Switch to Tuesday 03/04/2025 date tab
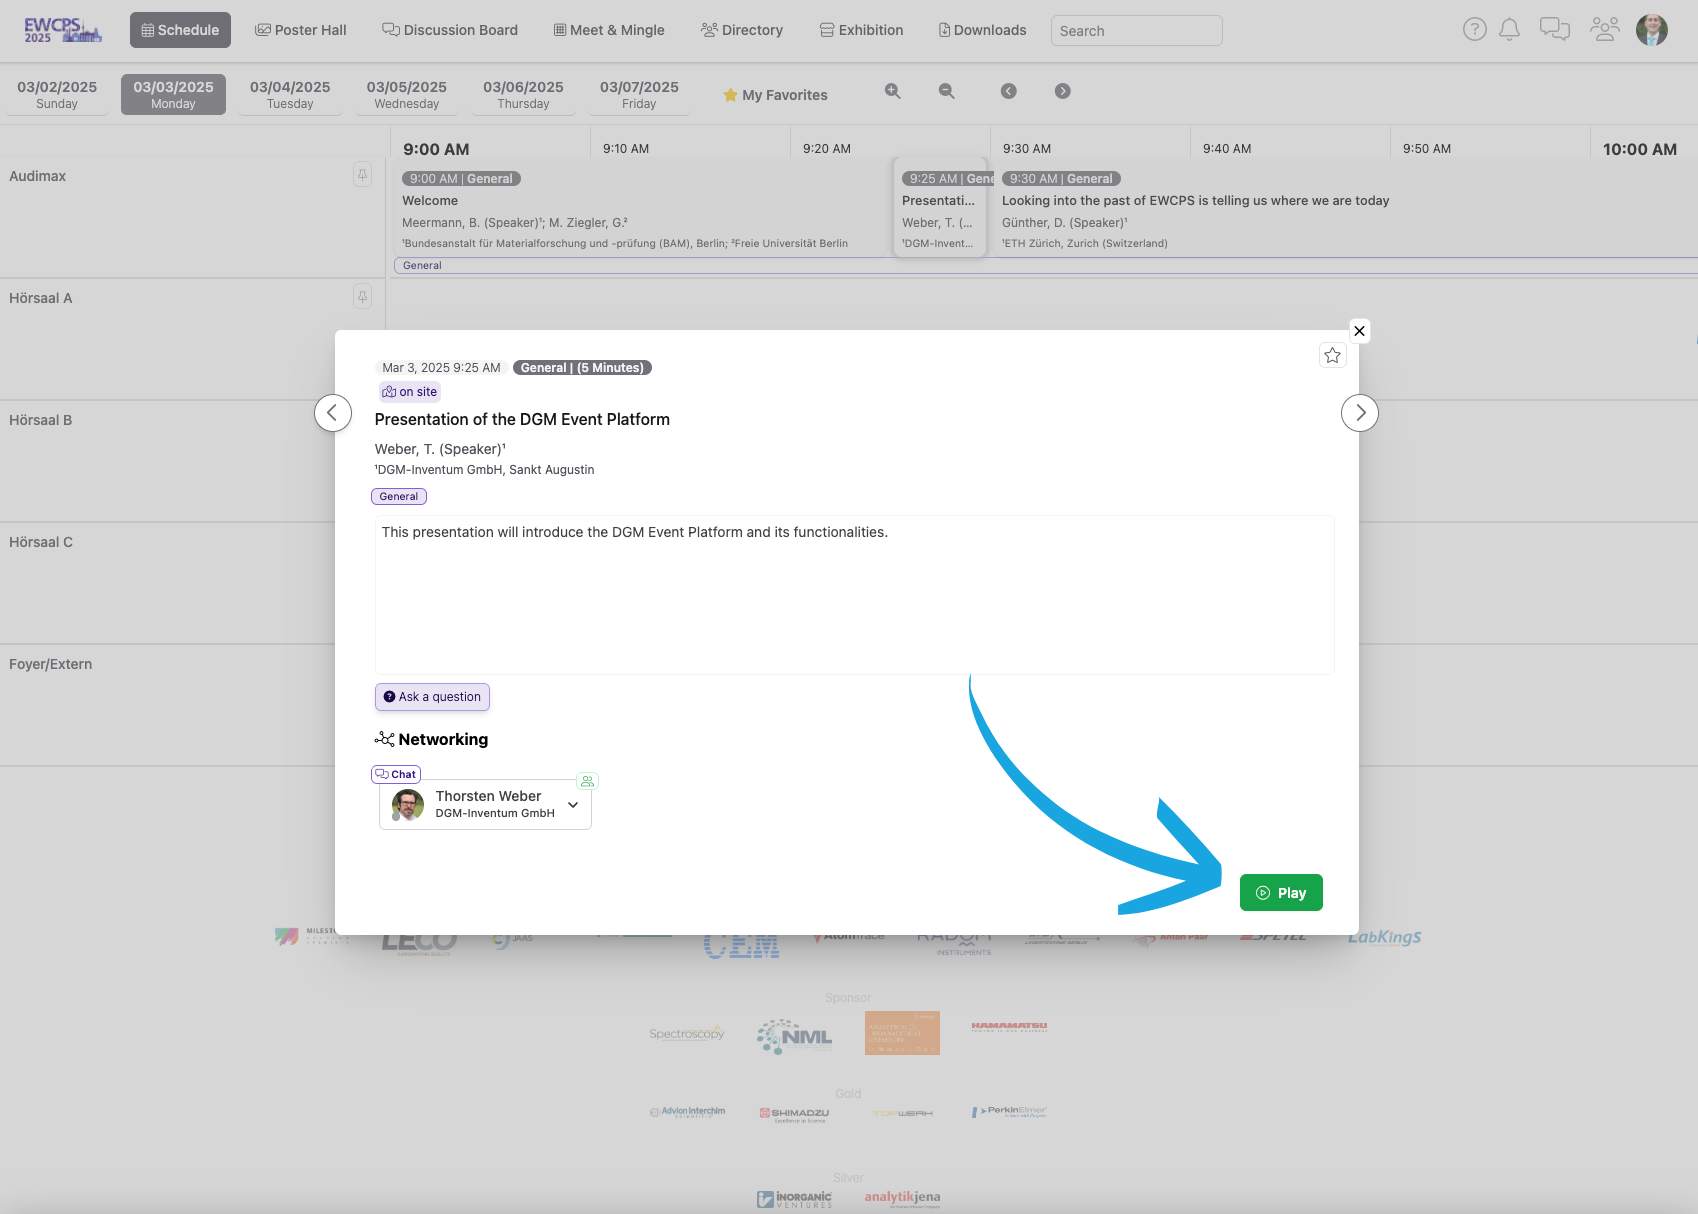 click(290, 94)
